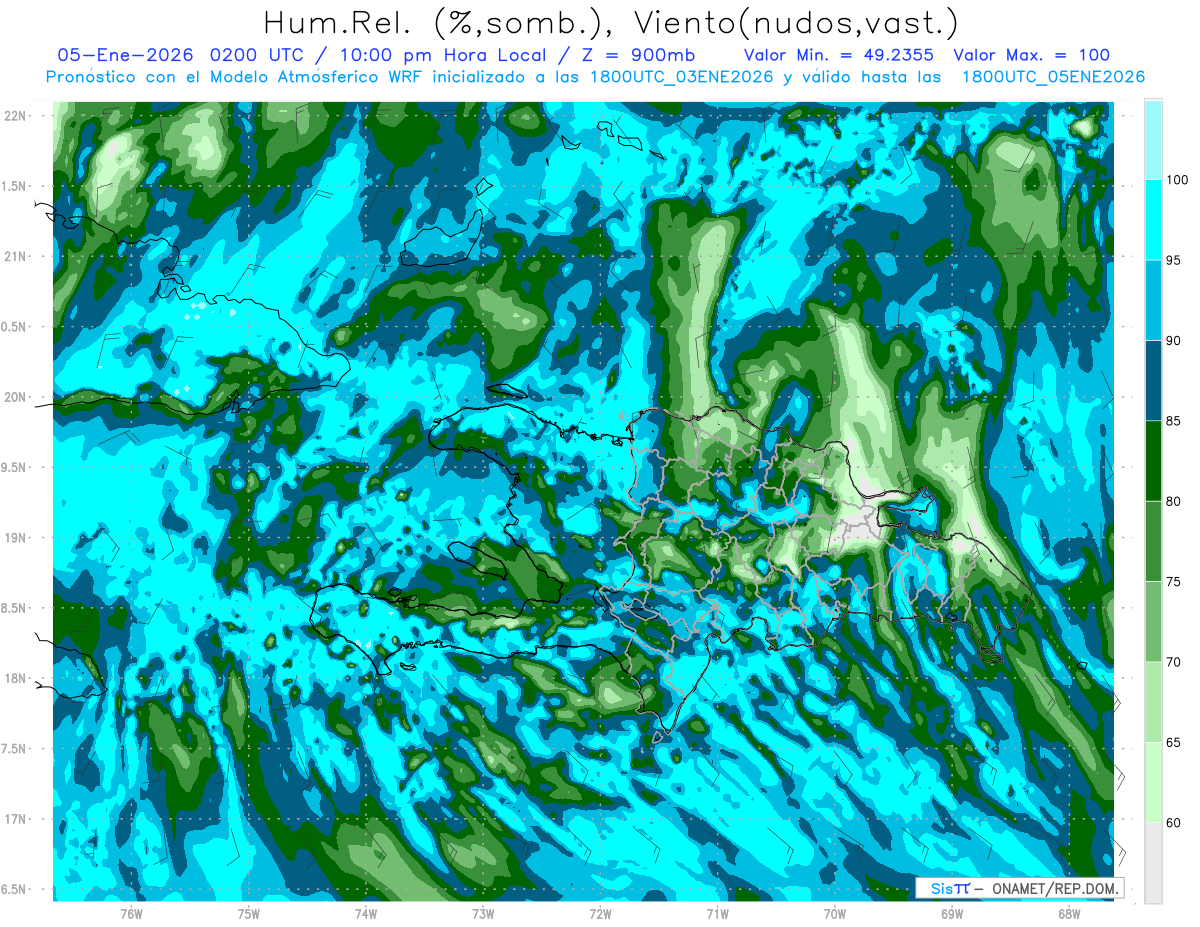Click the colorbar value "60"
1200x927 pixels.
click(x=1174, y=823)
